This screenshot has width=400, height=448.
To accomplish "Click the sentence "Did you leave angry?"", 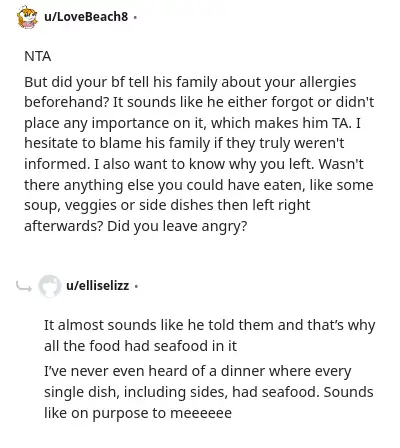I will click(177, 226).
